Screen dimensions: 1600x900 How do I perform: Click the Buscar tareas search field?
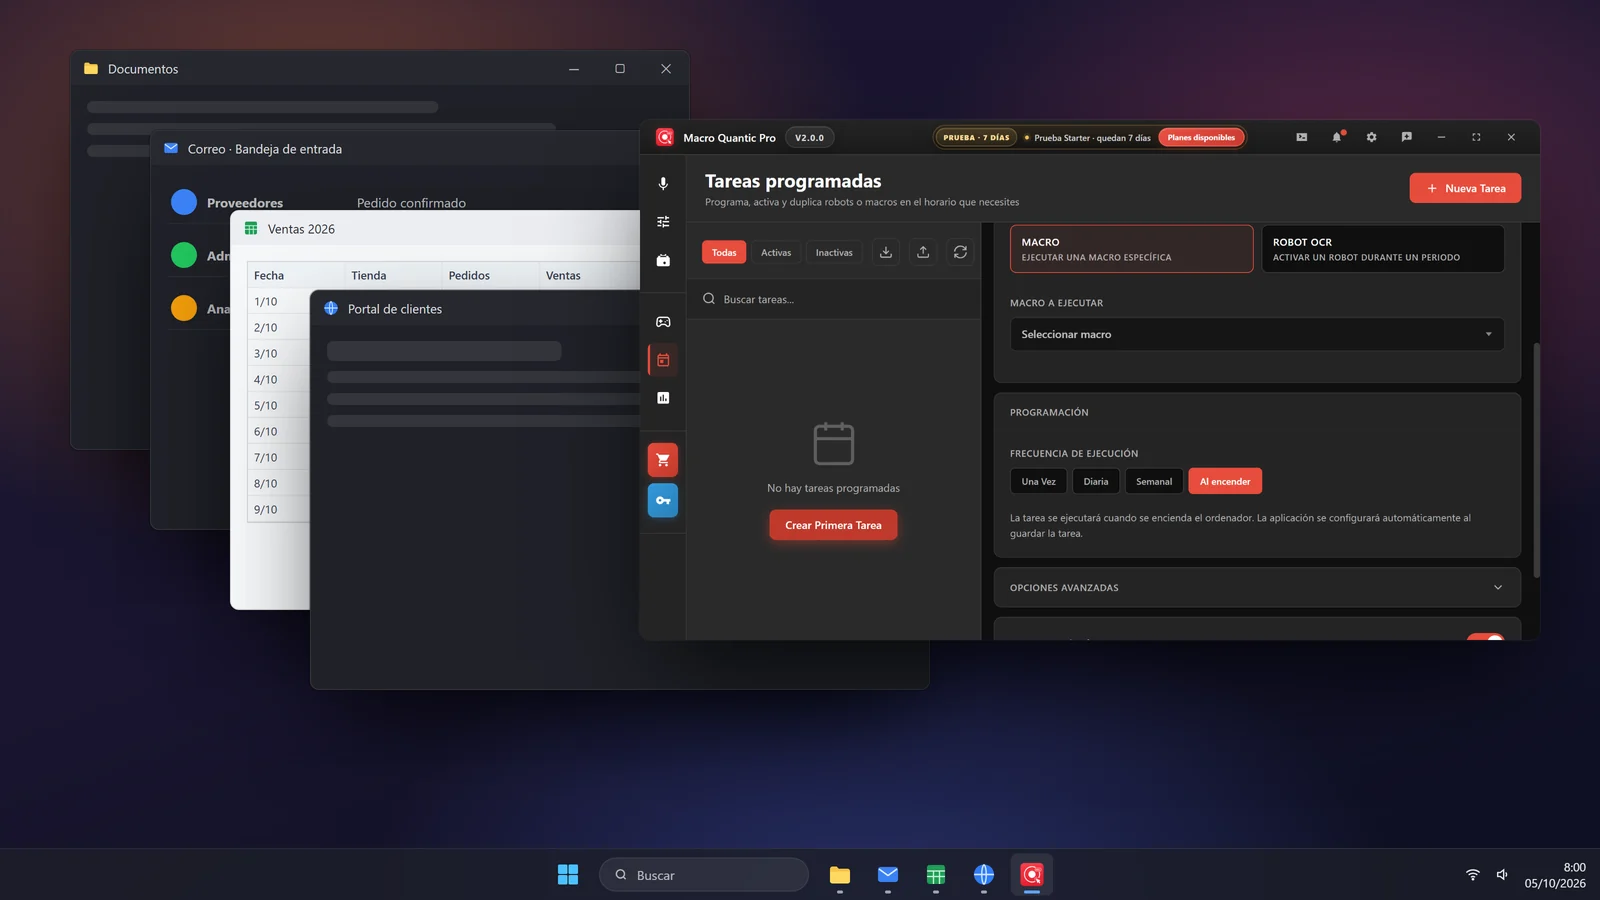(x=834, y=299)
